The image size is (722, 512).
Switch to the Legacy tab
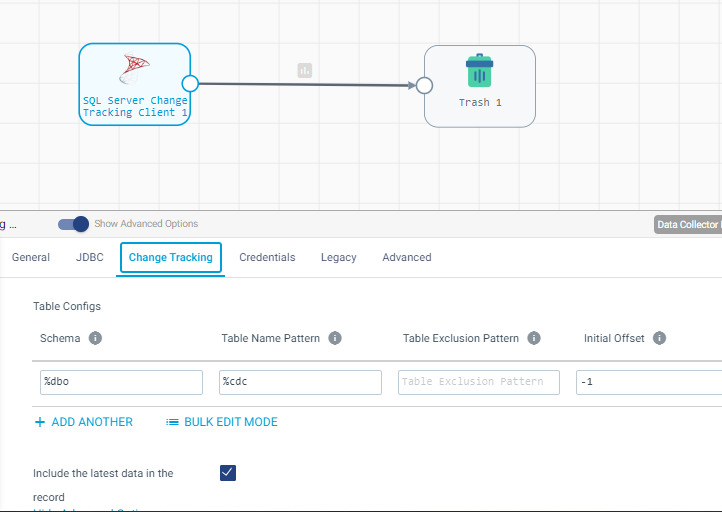tap(338, 257)
